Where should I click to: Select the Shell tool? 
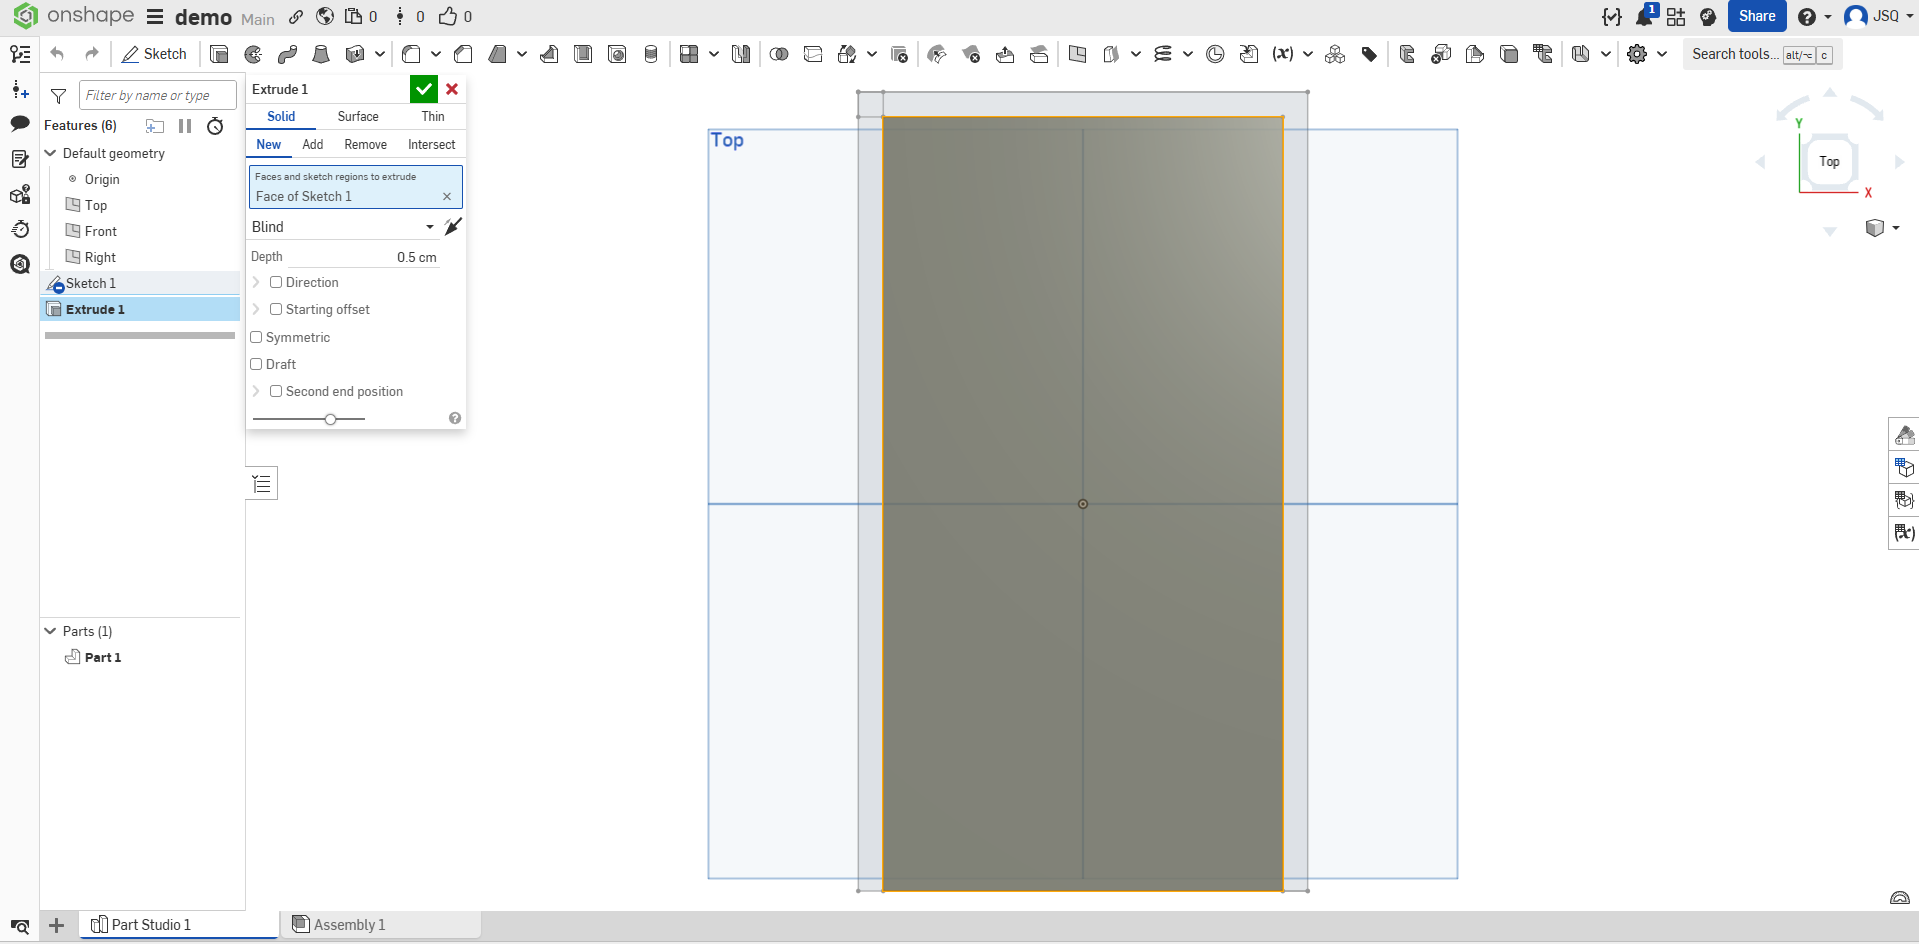click(x=583, y=54)
